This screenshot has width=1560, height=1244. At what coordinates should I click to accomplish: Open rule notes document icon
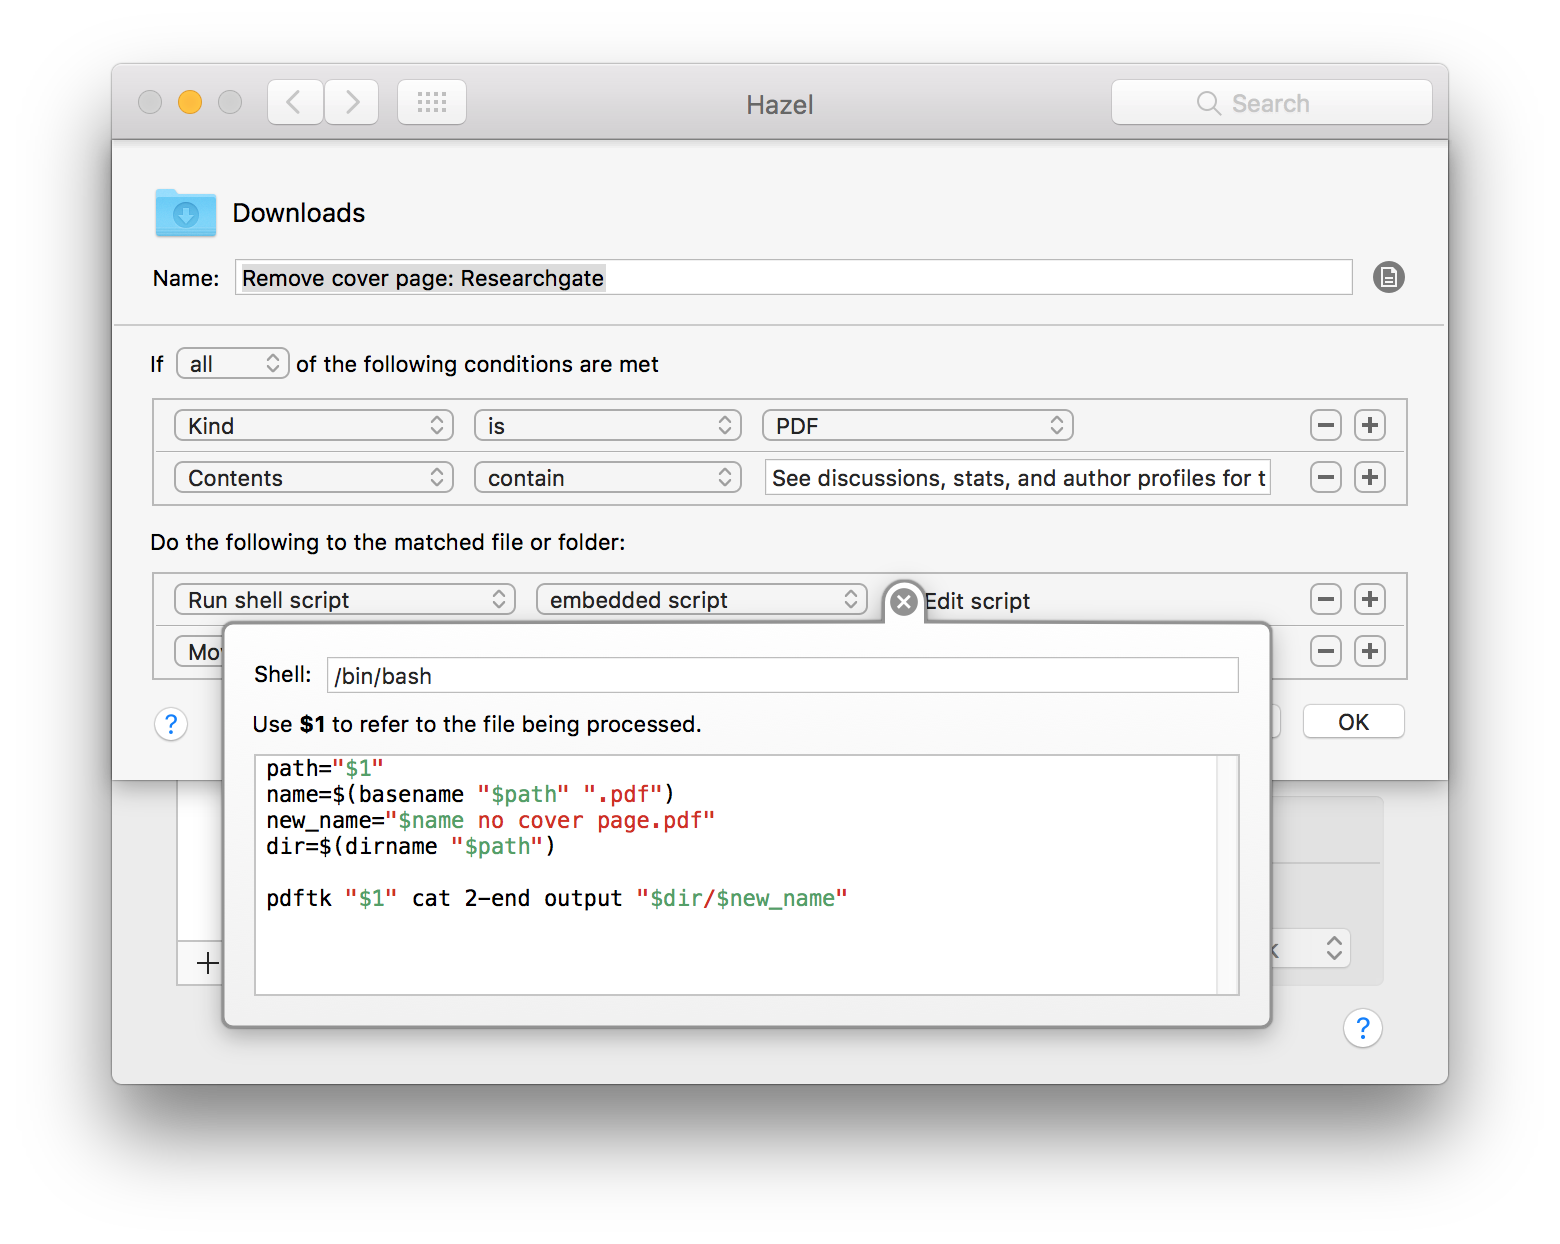click(x=1388, y=277)
